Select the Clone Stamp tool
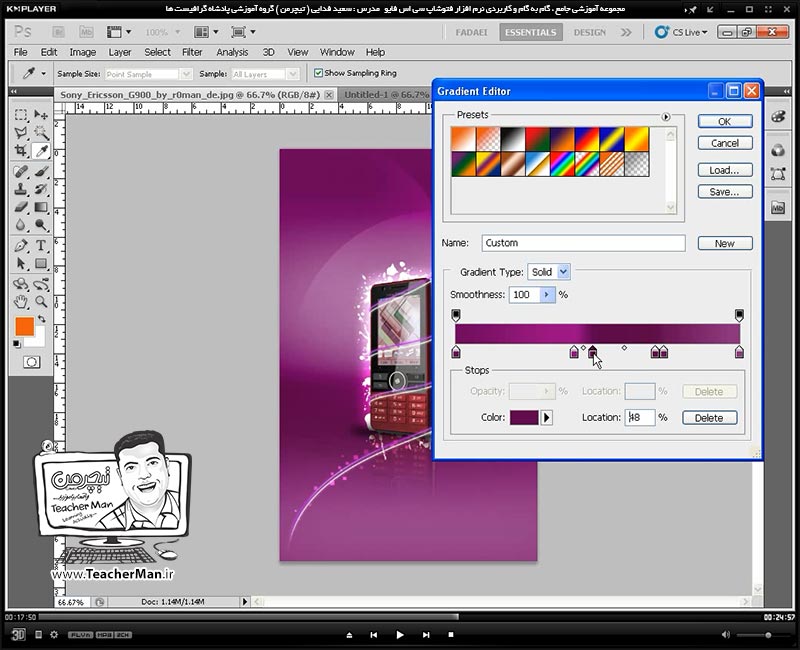 [21, 189]
